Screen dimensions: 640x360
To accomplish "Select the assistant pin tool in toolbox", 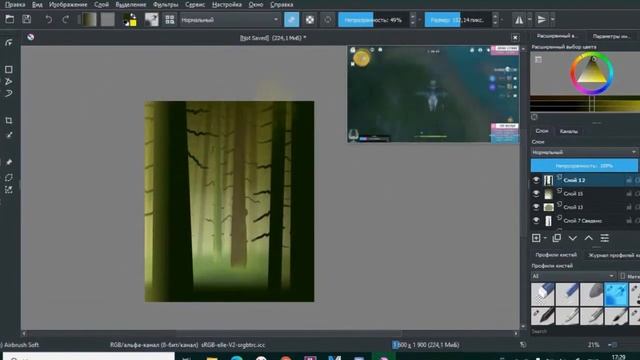I will coord(9,162).
